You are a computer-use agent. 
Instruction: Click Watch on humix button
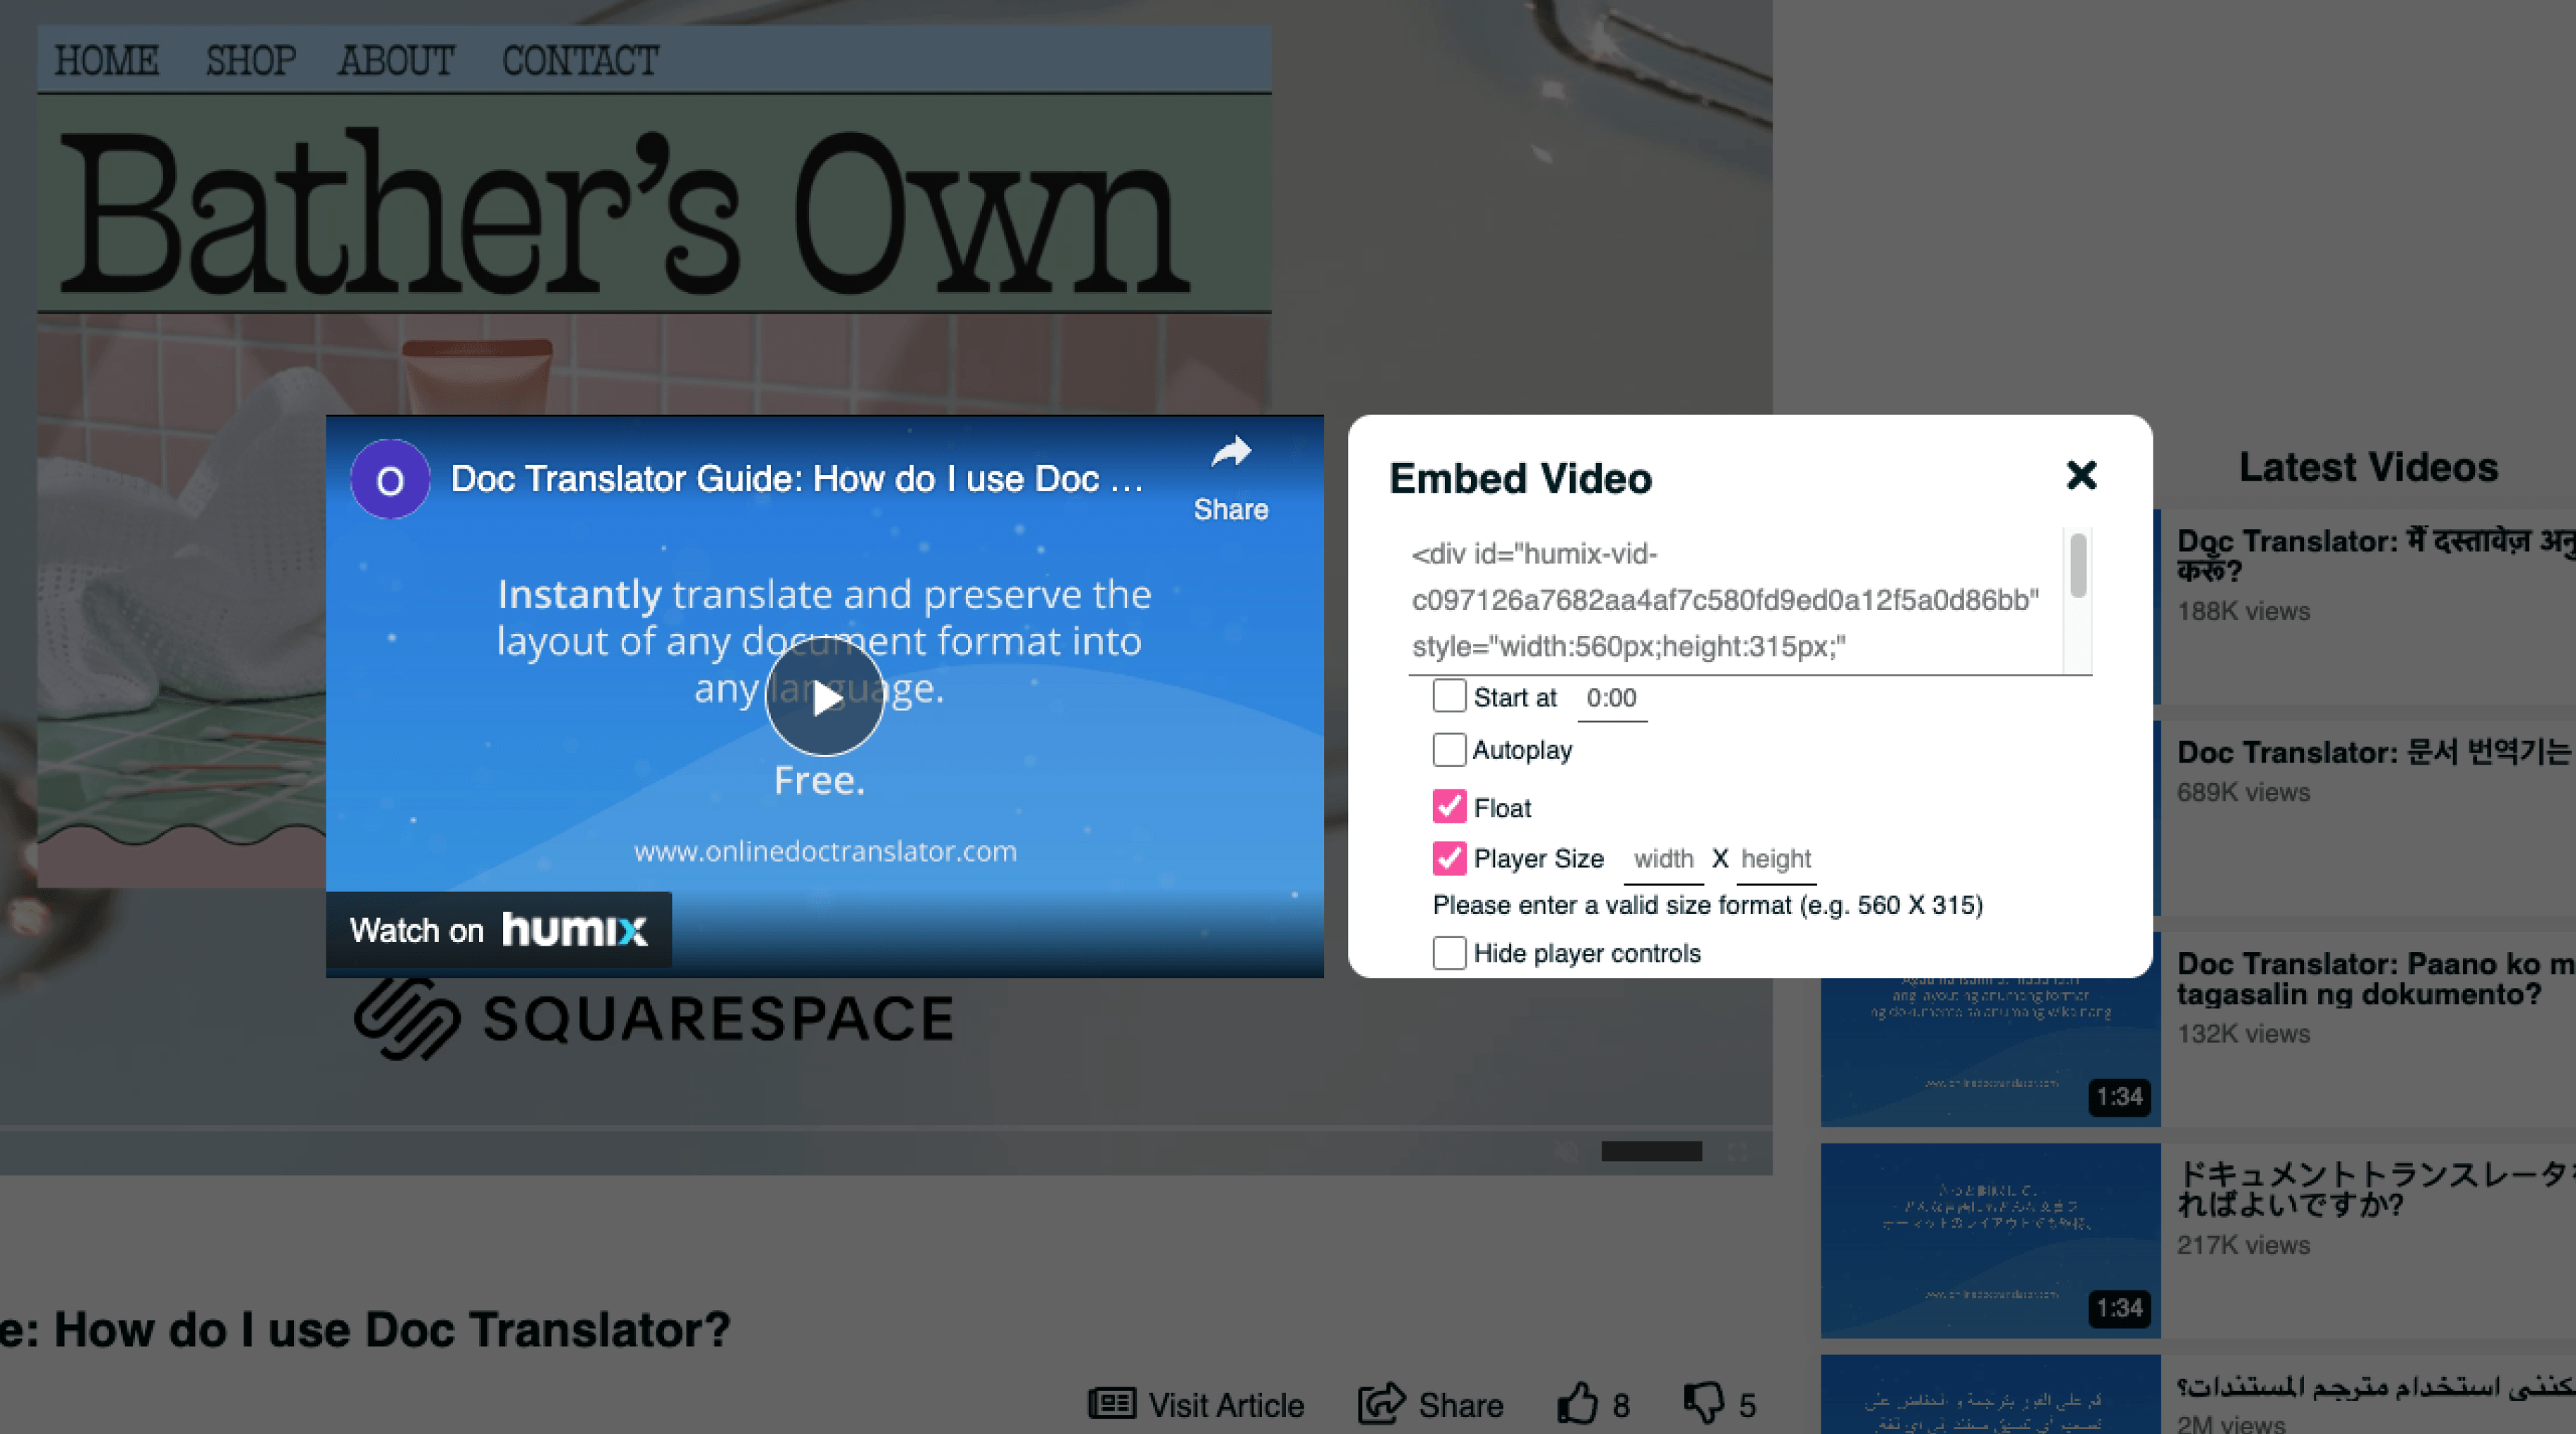click(x=499, y=930)
